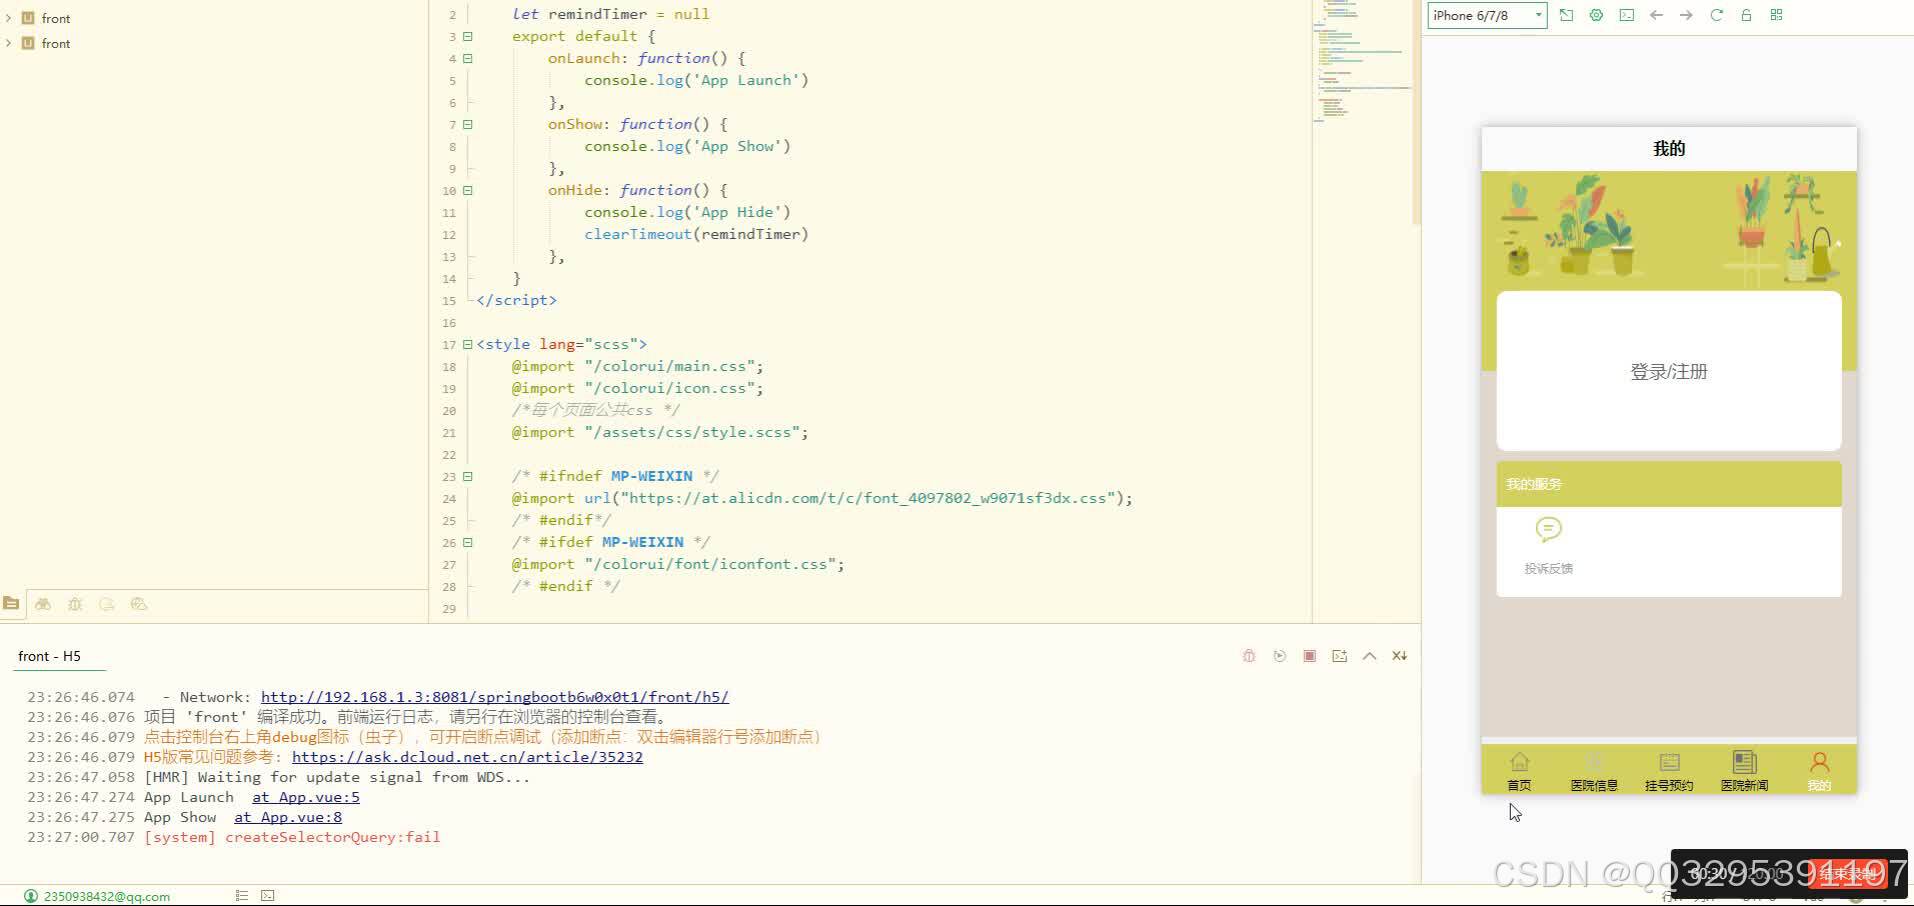Click the console debug bug icon
Viewport: 1914px width, 906px height.
(x=1249, y=656)
